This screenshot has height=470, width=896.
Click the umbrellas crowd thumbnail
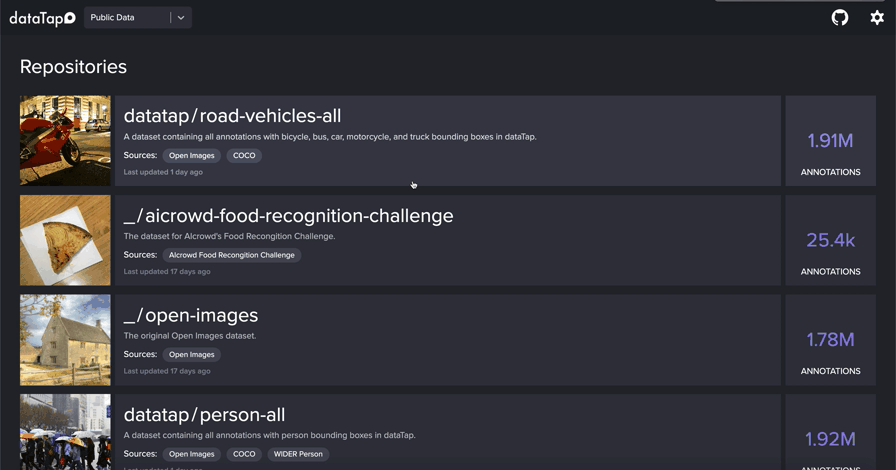coord(65,432)
